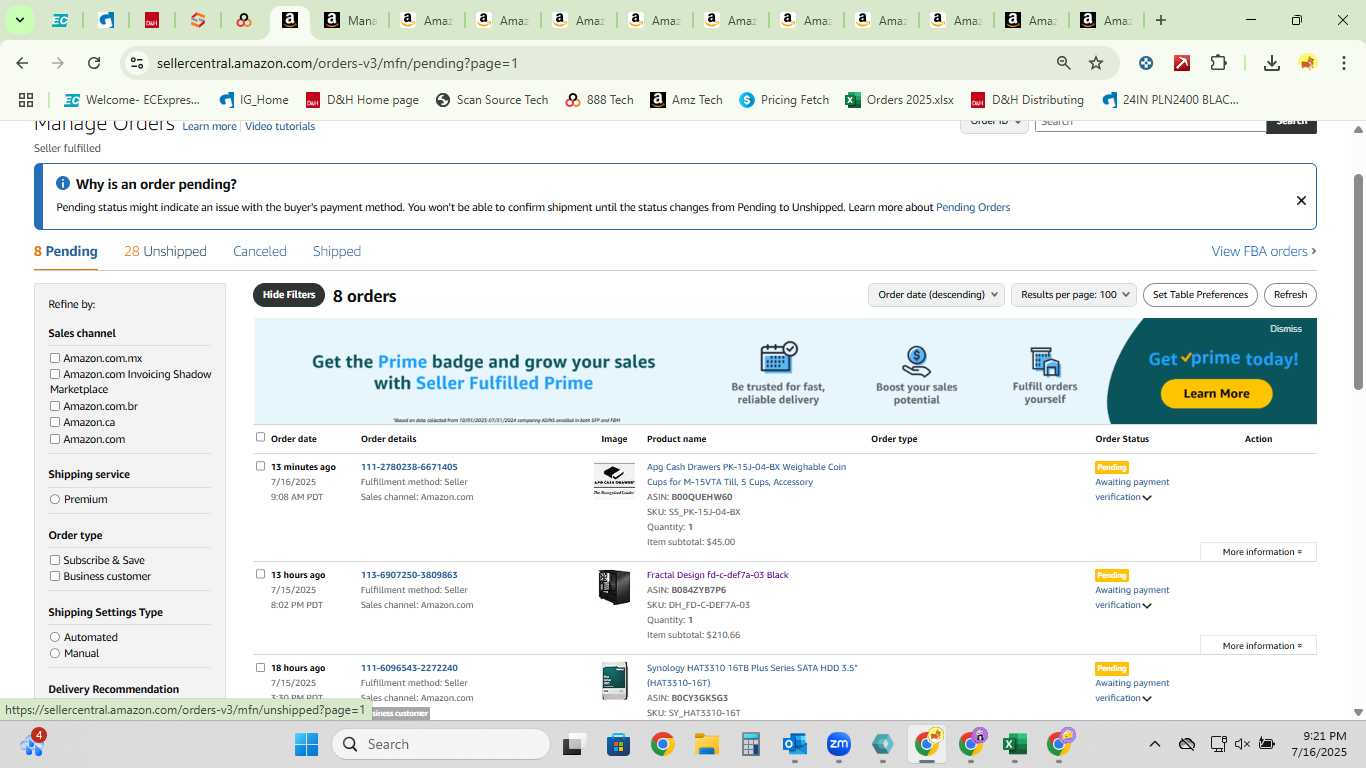Open View FBA orders link
This screenshot has width=1366, height=768.
pos(1263,251)
